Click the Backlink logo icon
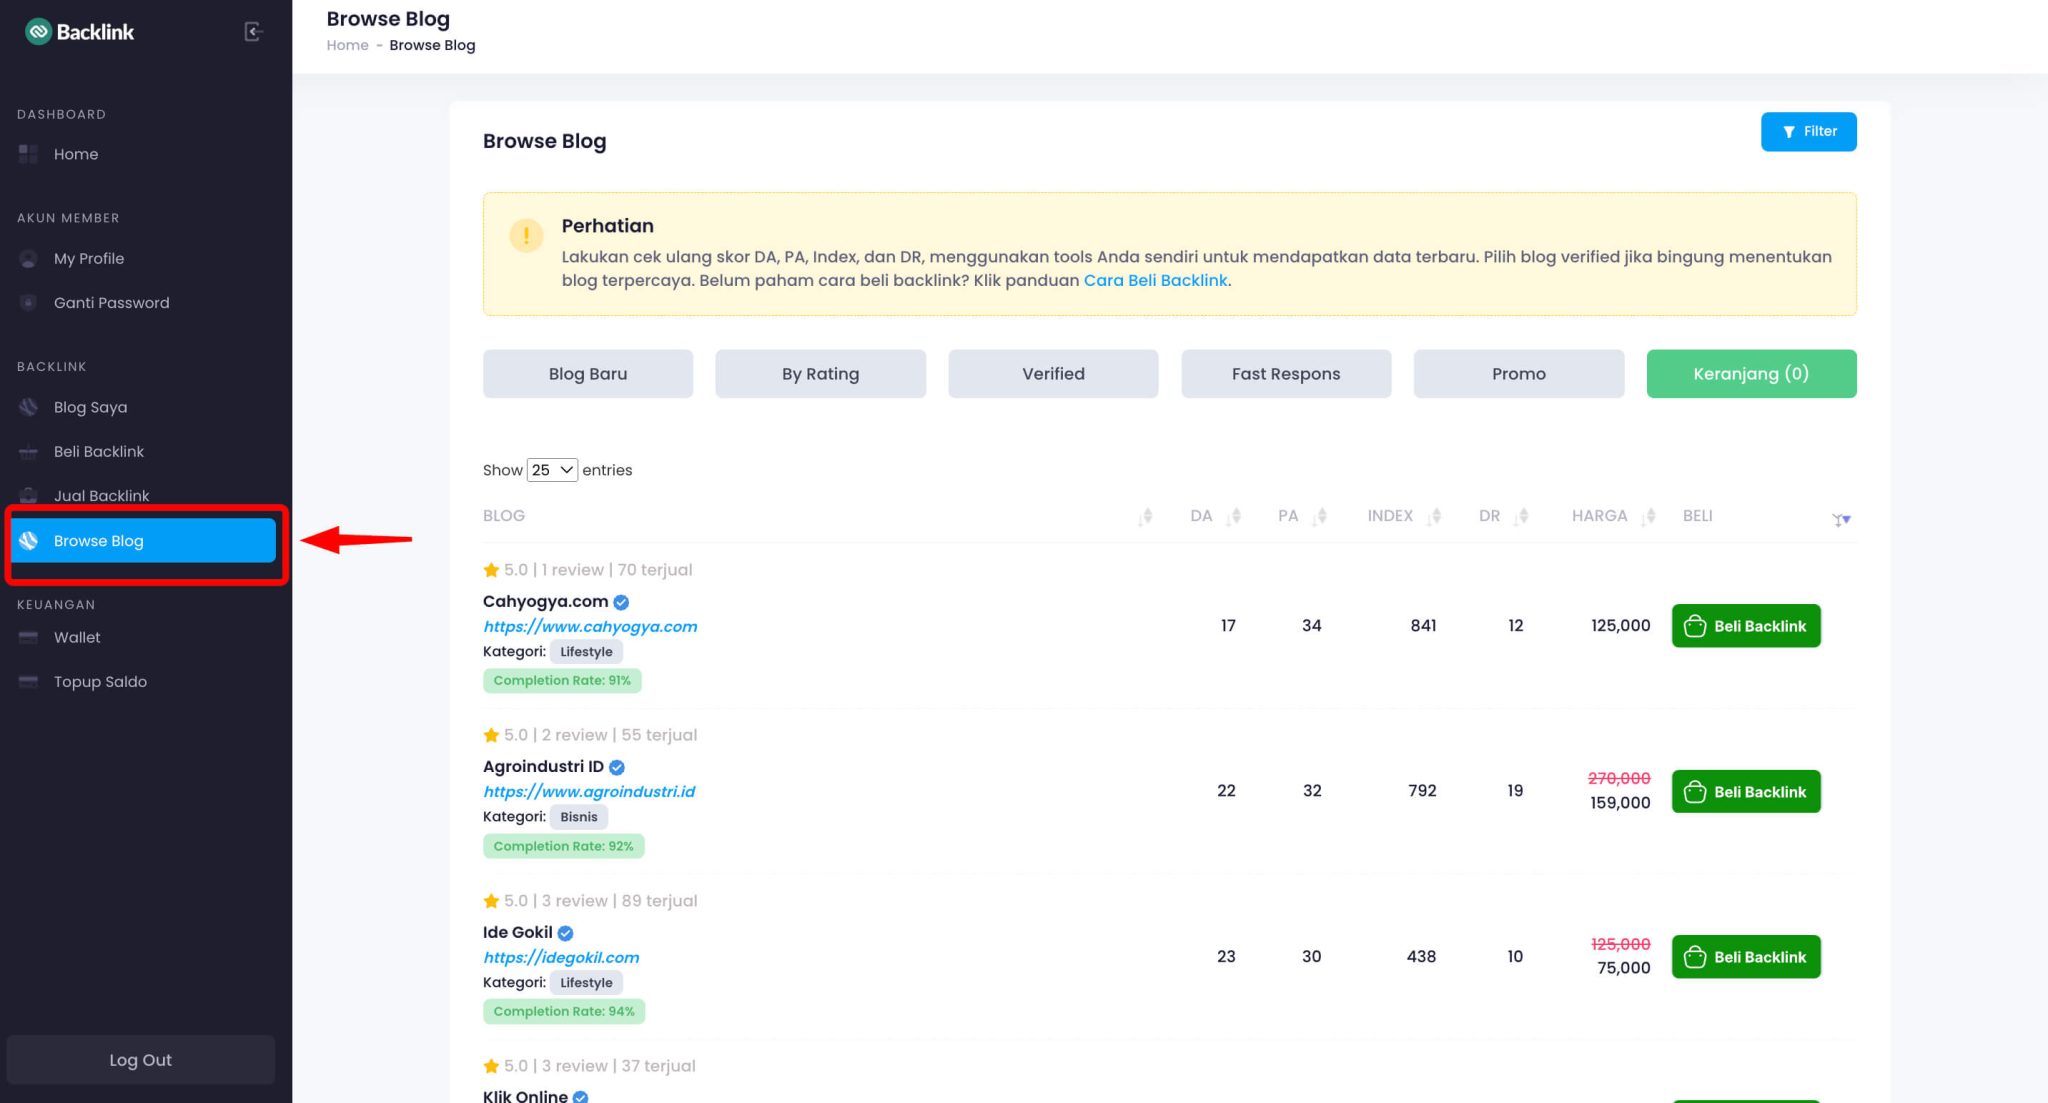 point(38,32)
